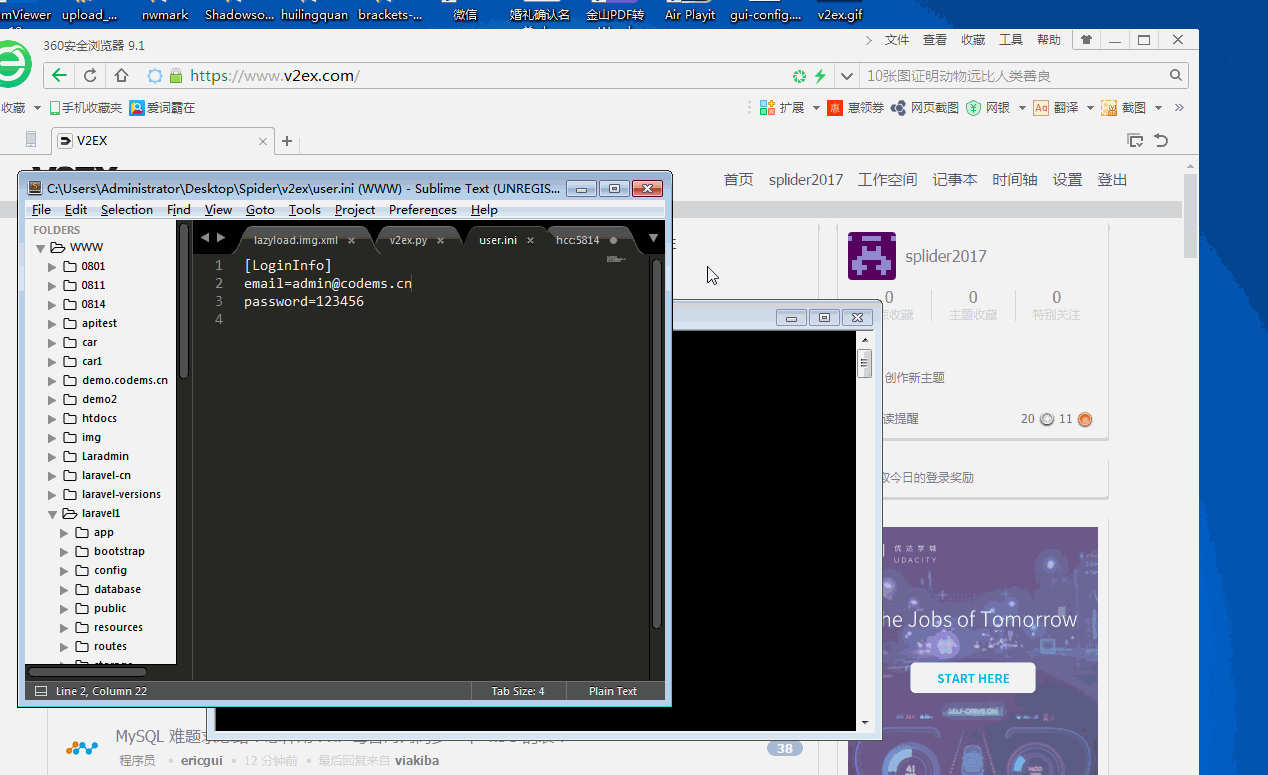Click the browser search input box
Screen dimensions: 1268x775
(x=1013, y=76)
